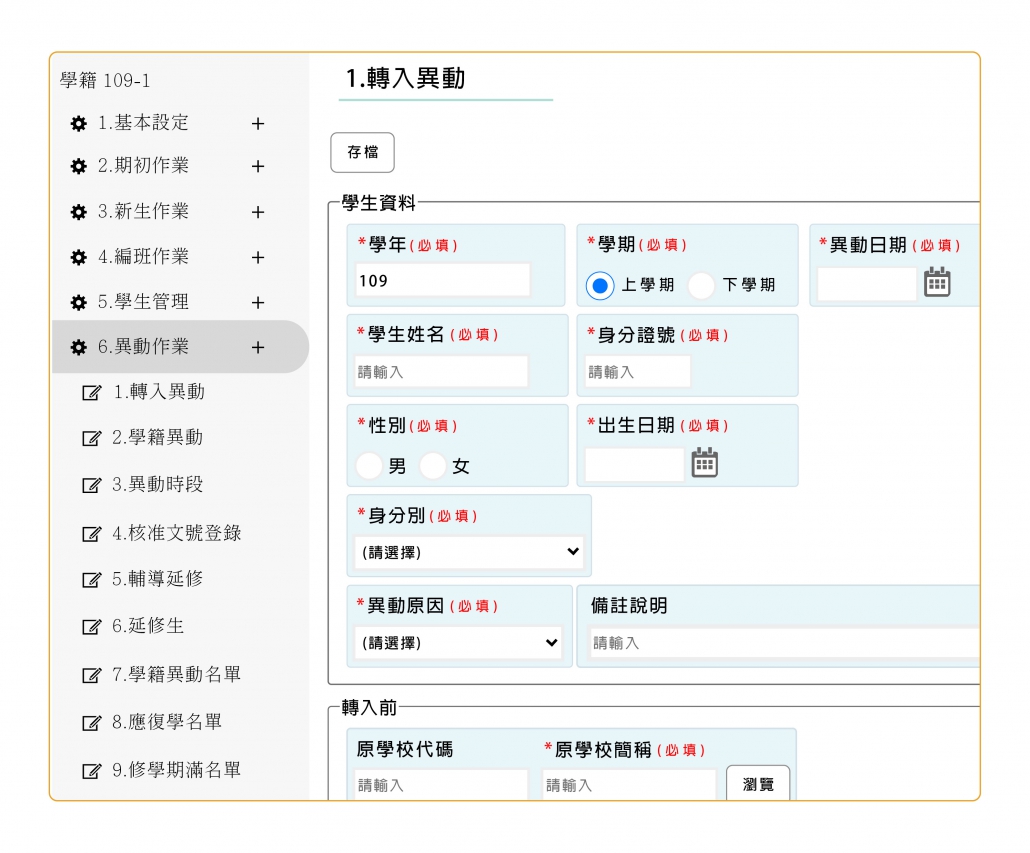This screenshot has width=1030, height=853.
Task: Click the 學年 field containing 109
Action: (443, 281)
